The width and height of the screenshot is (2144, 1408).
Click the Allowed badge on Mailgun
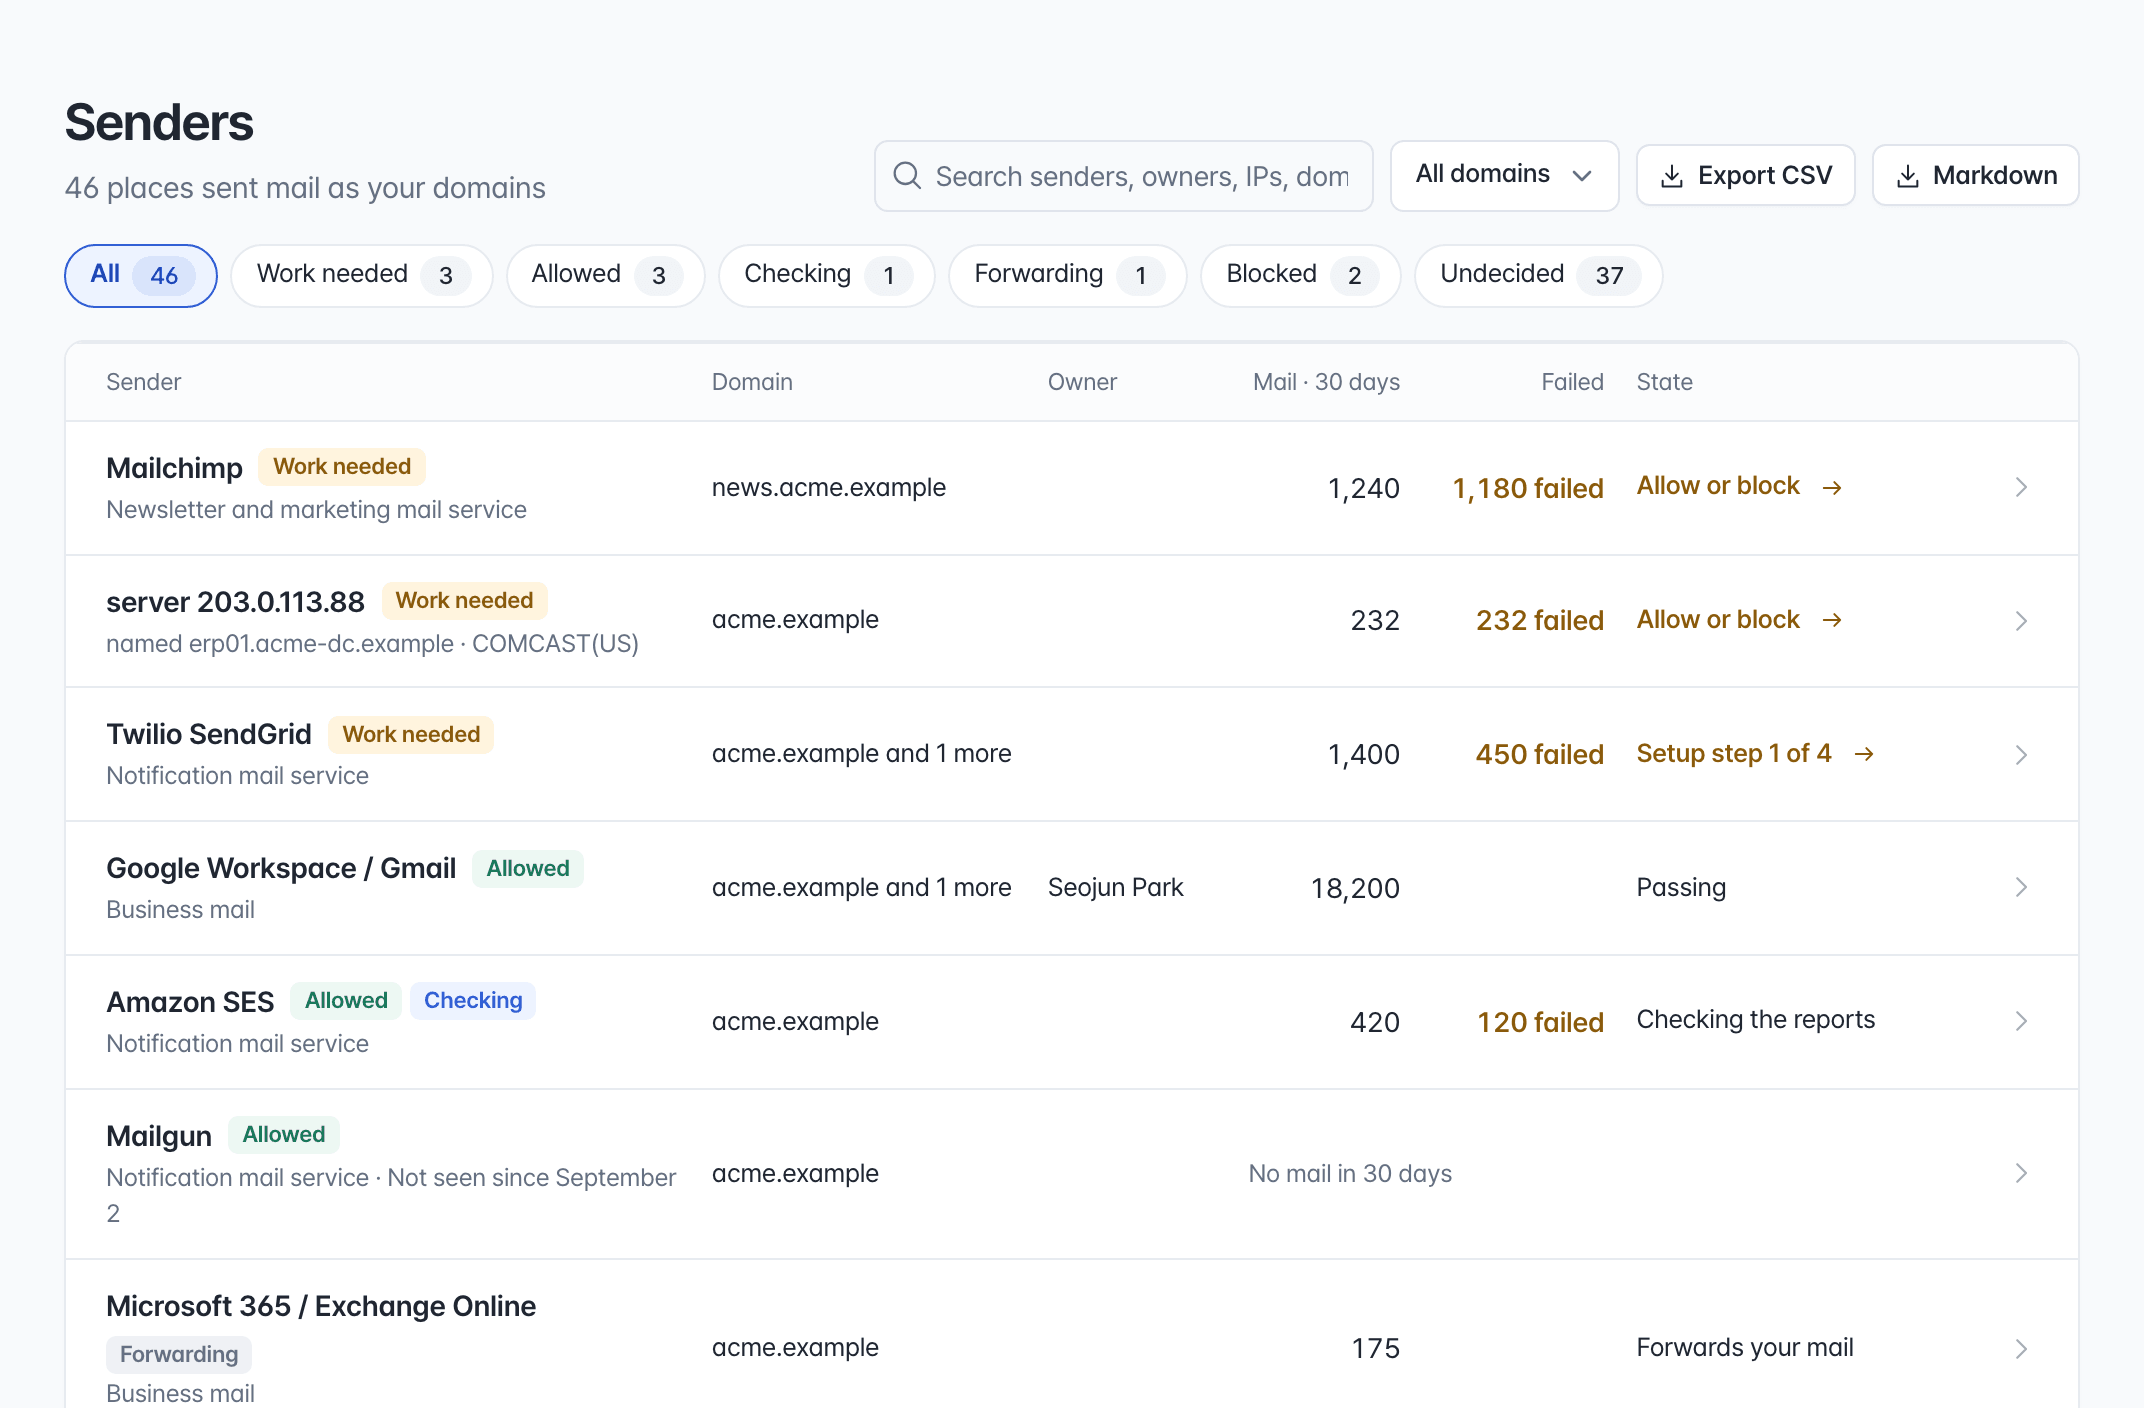point(284,1135)
